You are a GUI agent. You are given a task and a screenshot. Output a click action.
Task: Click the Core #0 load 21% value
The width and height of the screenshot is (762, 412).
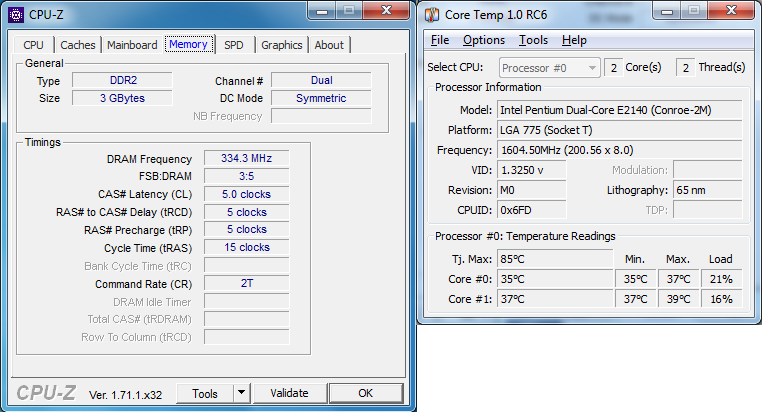[x=721, y=279]
